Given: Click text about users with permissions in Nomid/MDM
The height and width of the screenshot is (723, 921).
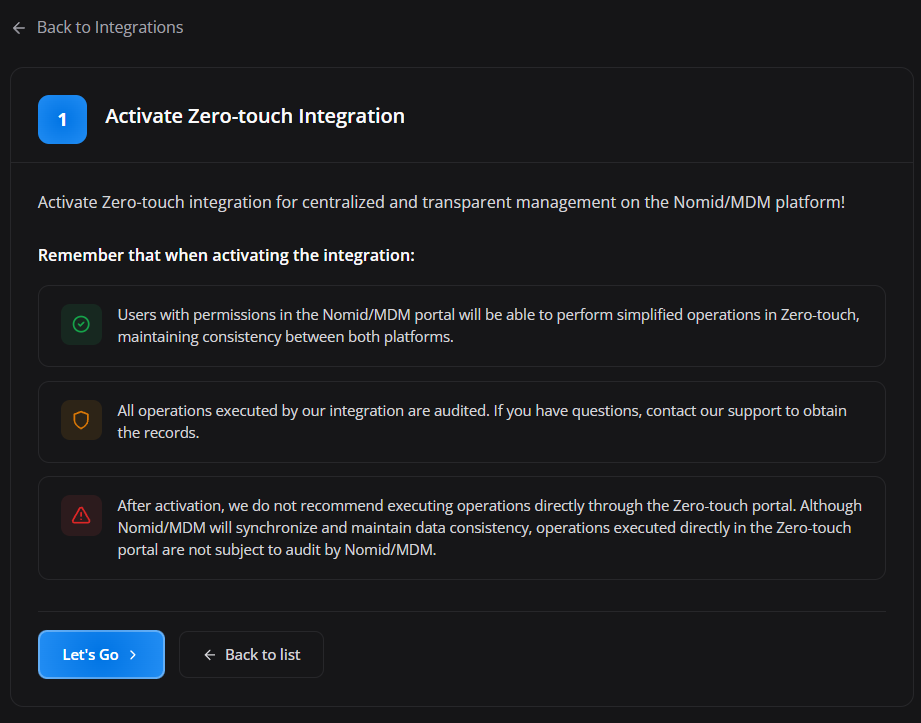Looking at the screenshot, I should coord(488,325).
